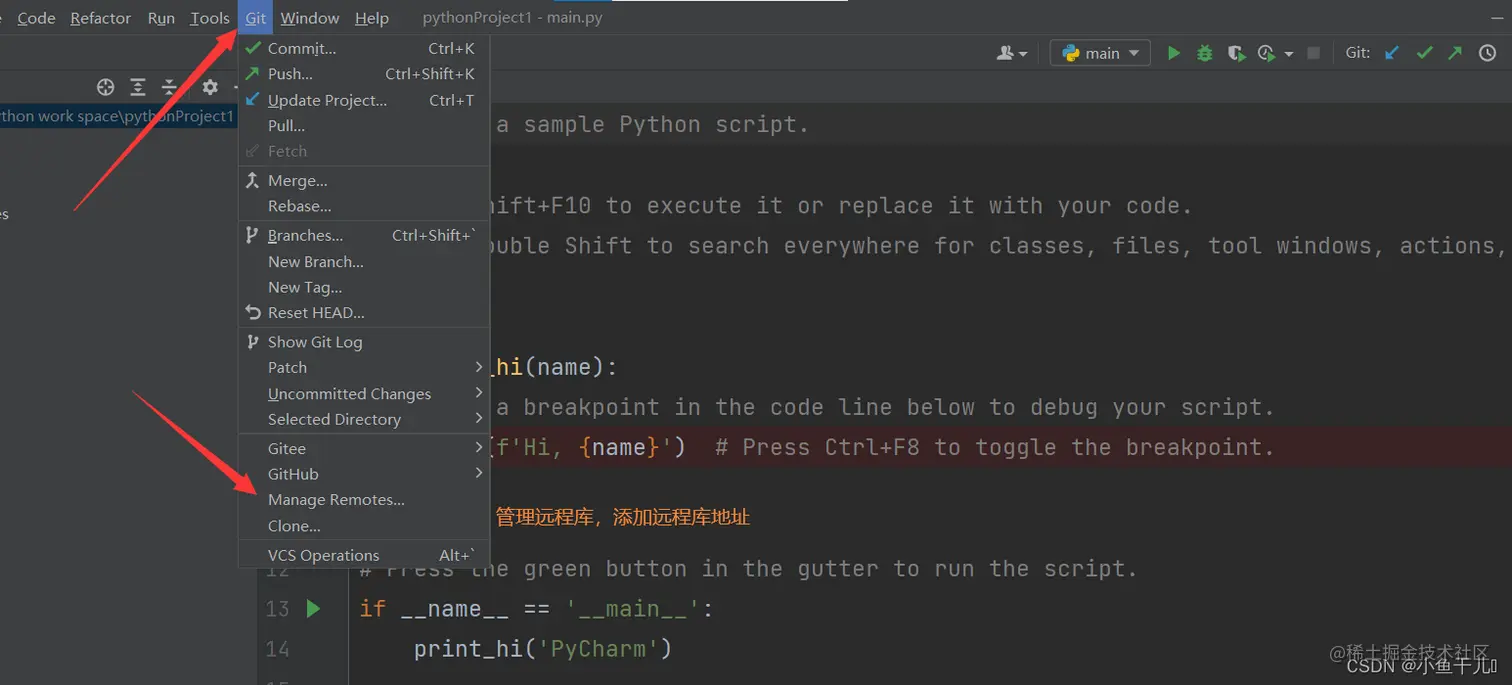Update project via blue Git toolbar arrow
Screen dimensions: 1512x685
coord(1392,53)
